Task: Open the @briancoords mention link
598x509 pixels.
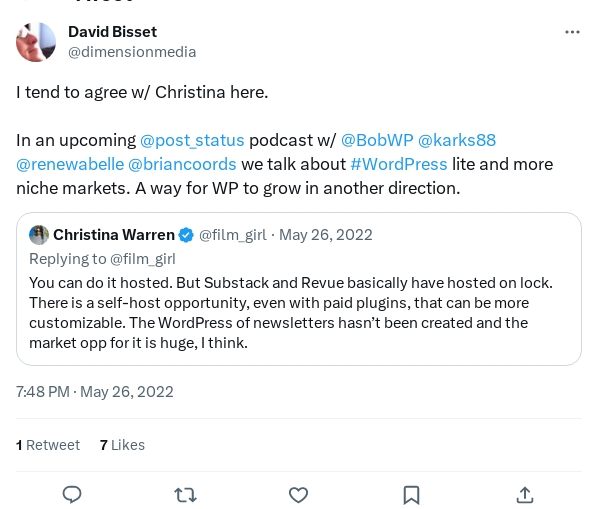Action: pos(182,164)
